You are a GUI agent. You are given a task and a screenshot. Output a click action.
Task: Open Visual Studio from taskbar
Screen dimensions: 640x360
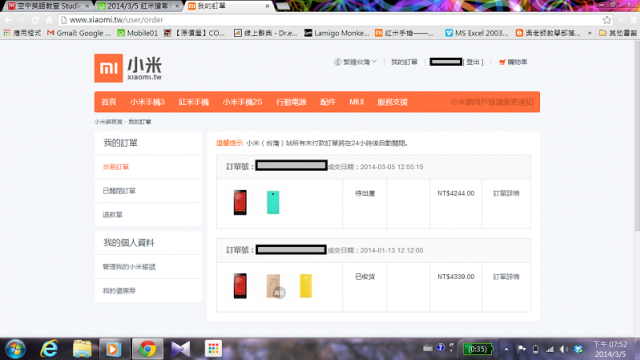[x=180, y=349]
